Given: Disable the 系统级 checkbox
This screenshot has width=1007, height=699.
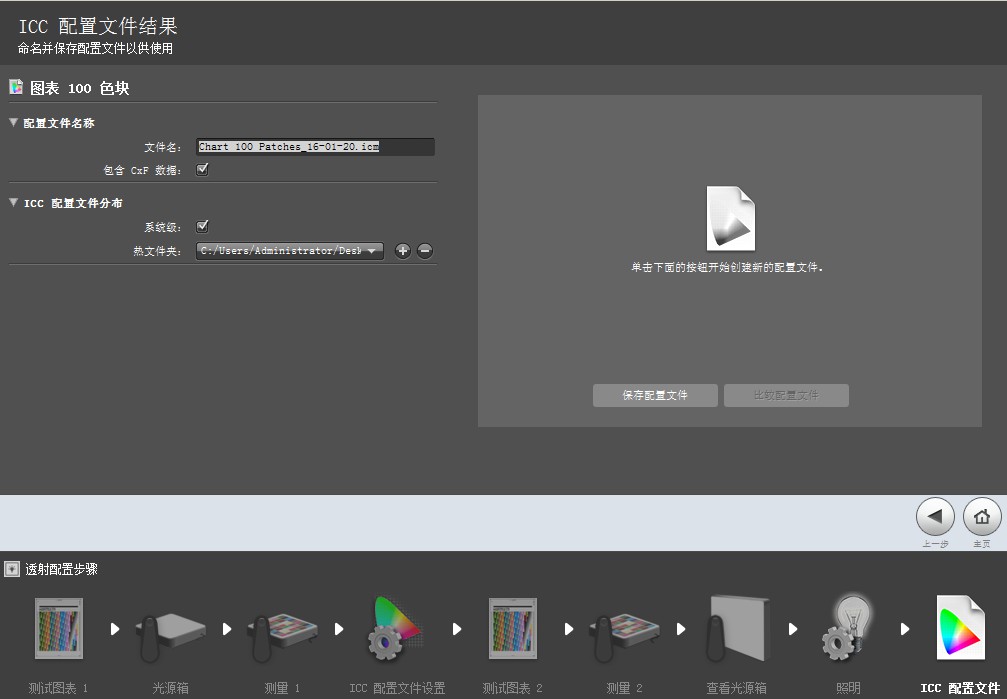Looking at the screenshot, I should click(x=202, y=227).
